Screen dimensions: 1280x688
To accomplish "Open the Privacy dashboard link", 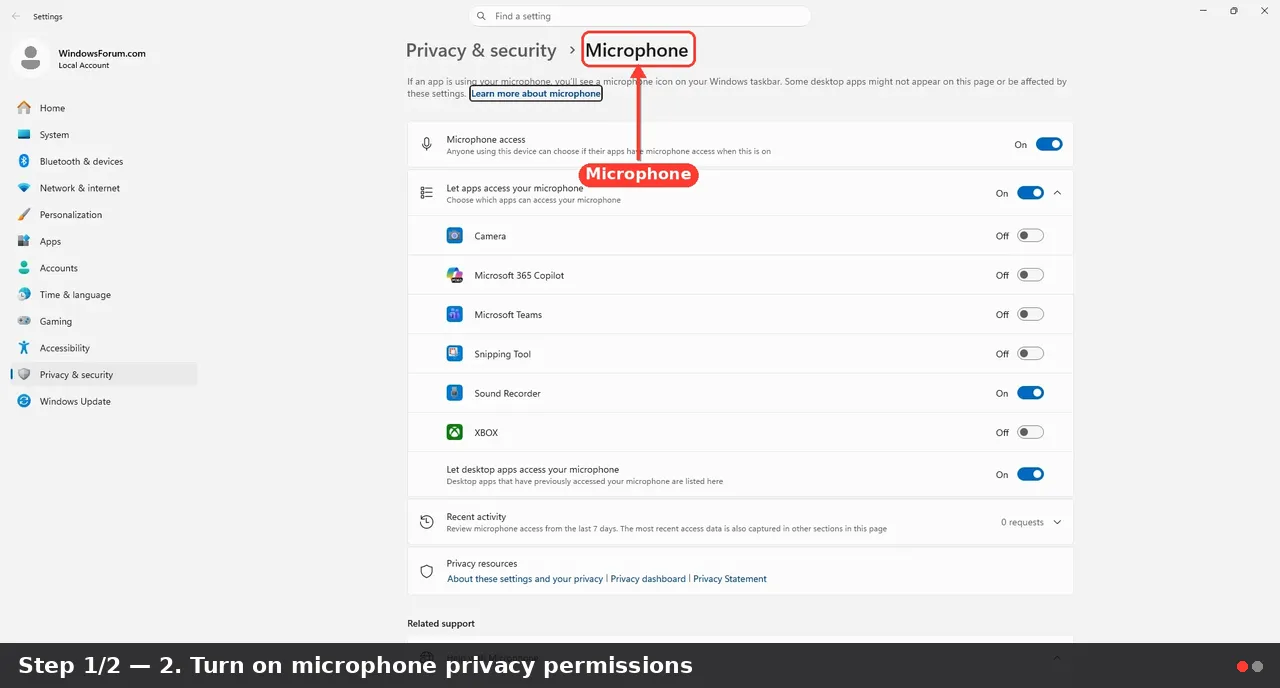I will tap(648, 579).
